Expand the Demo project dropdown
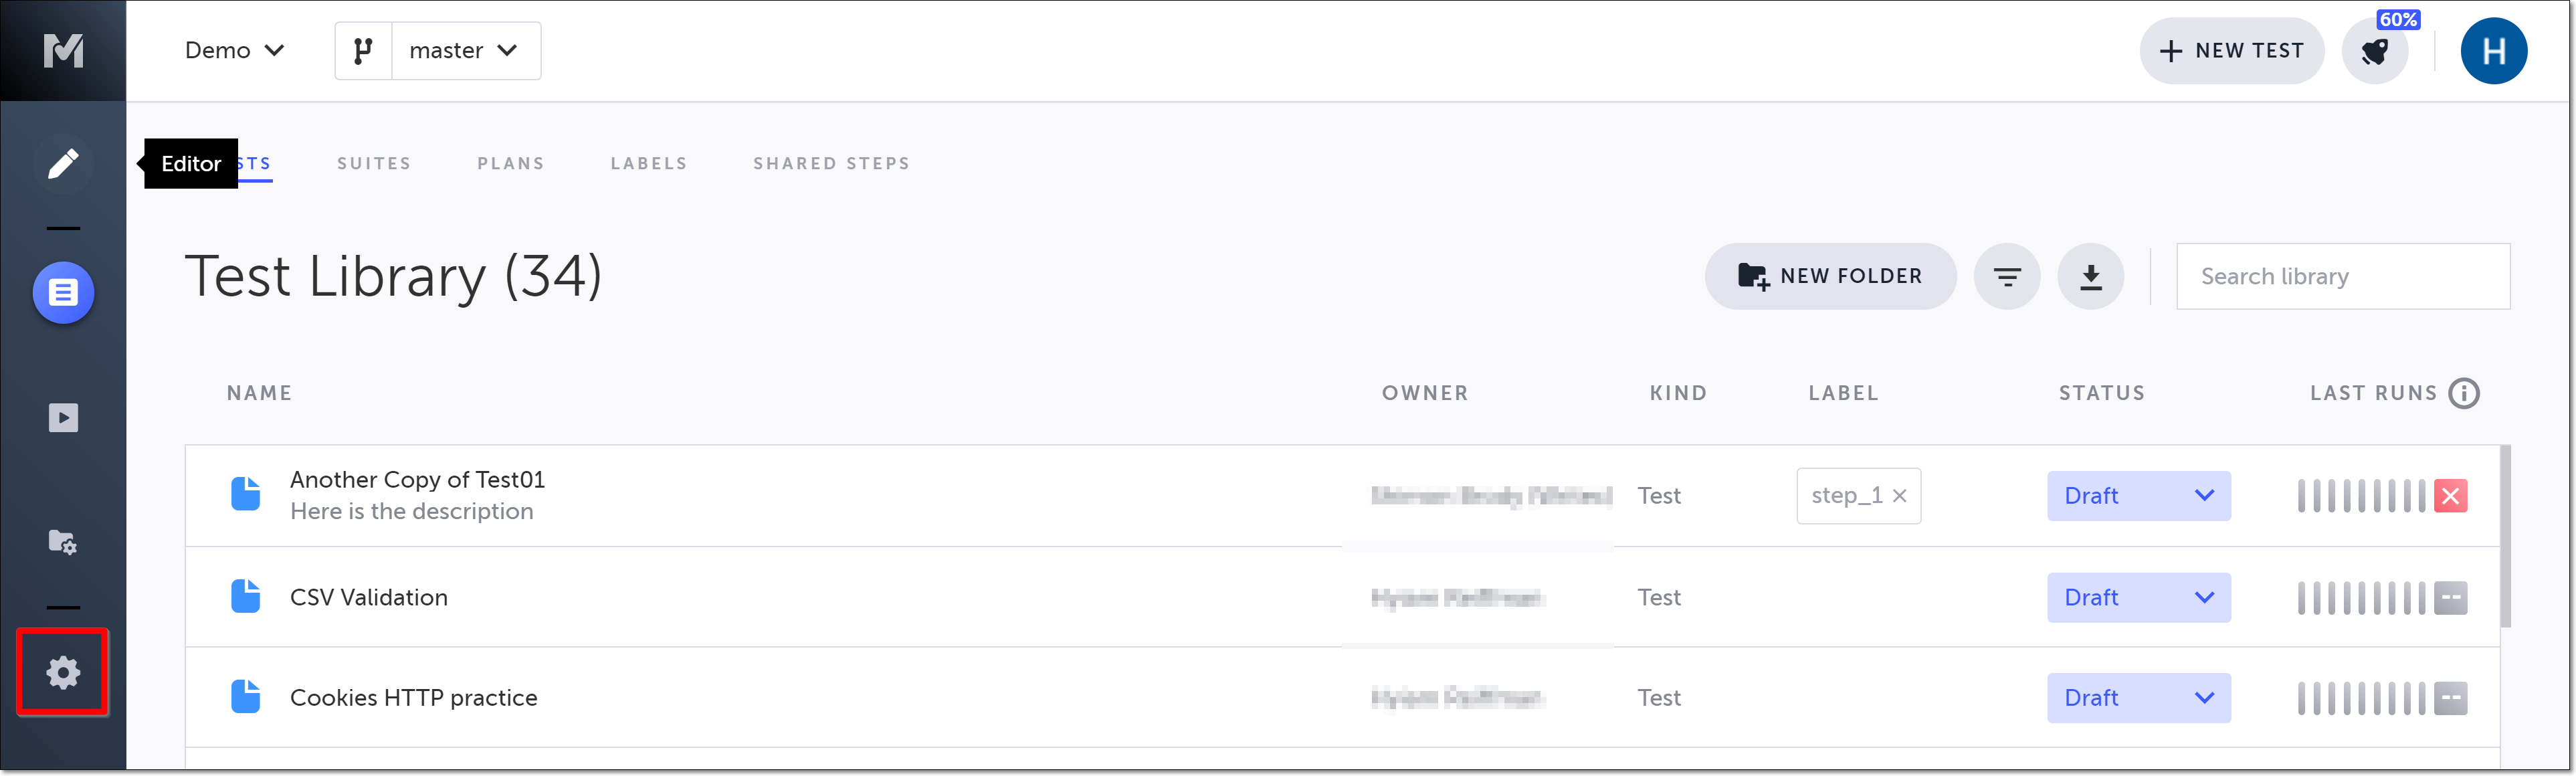Image resolution: width=2576 pixels, height=776 pixels. [x=234, y=51]
